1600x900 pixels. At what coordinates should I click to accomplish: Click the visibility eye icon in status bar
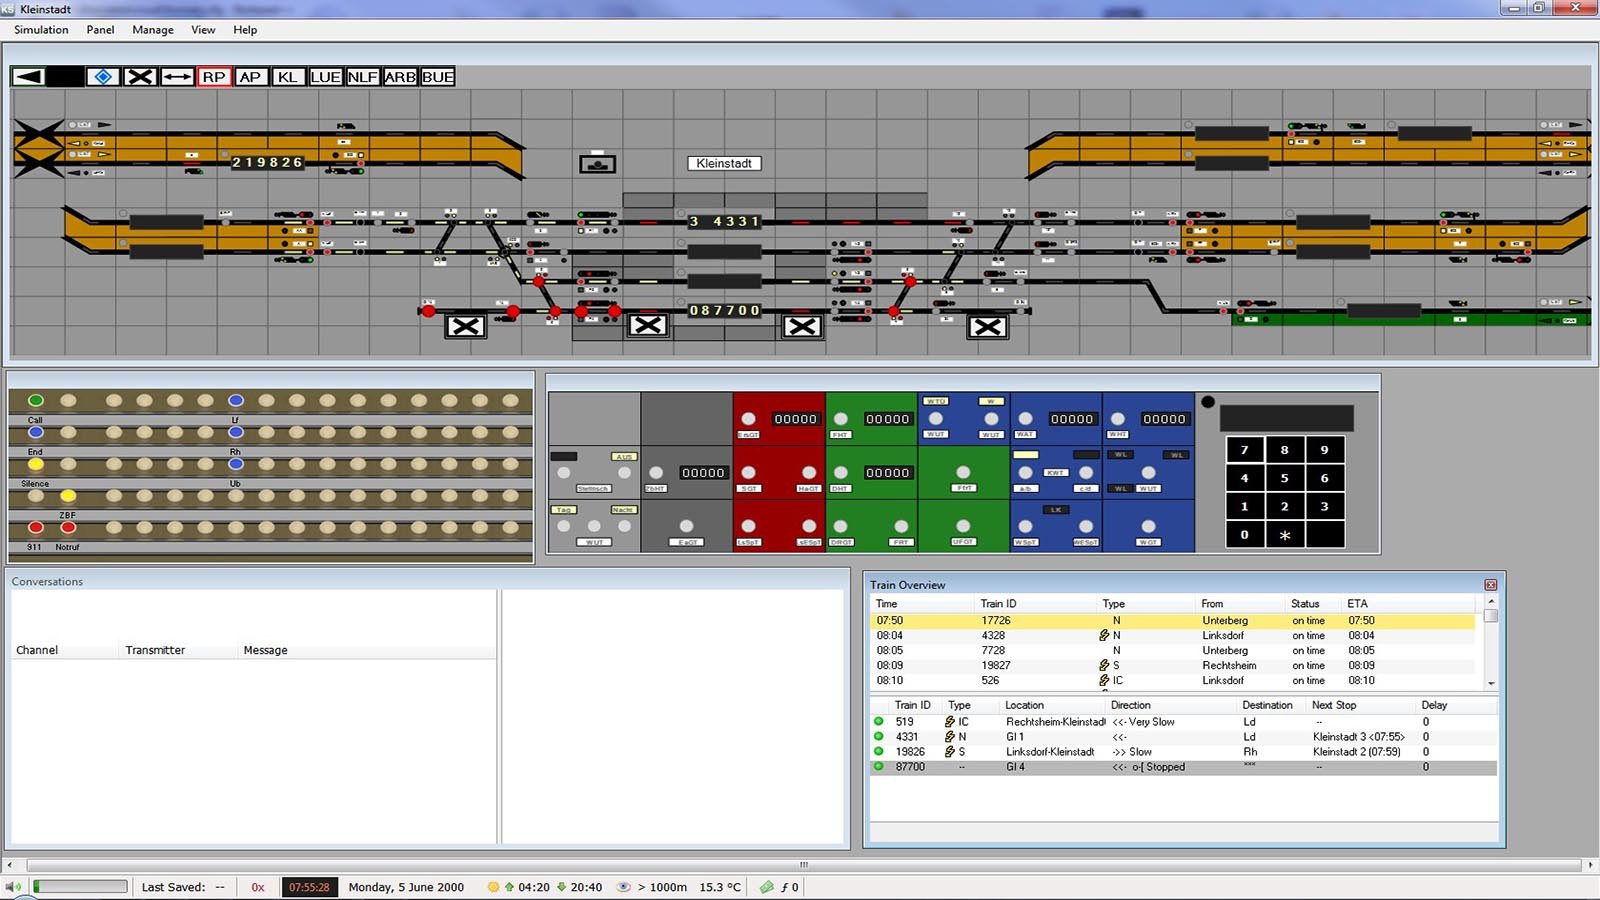click(623, 887)
